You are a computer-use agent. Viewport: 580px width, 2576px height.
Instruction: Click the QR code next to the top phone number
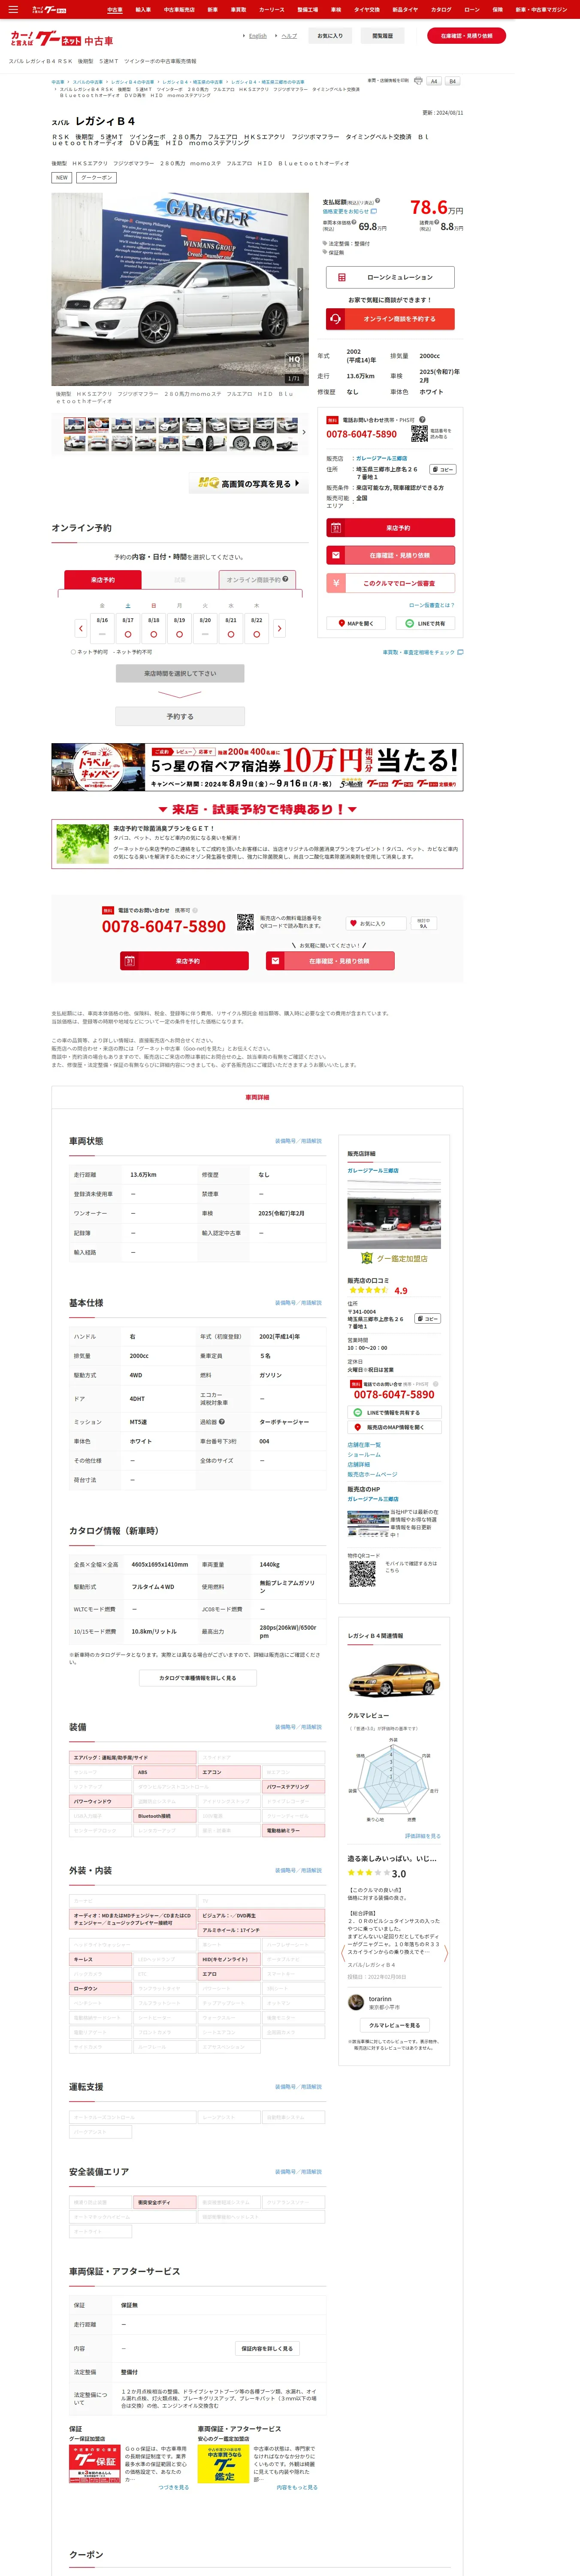[419, 433]
